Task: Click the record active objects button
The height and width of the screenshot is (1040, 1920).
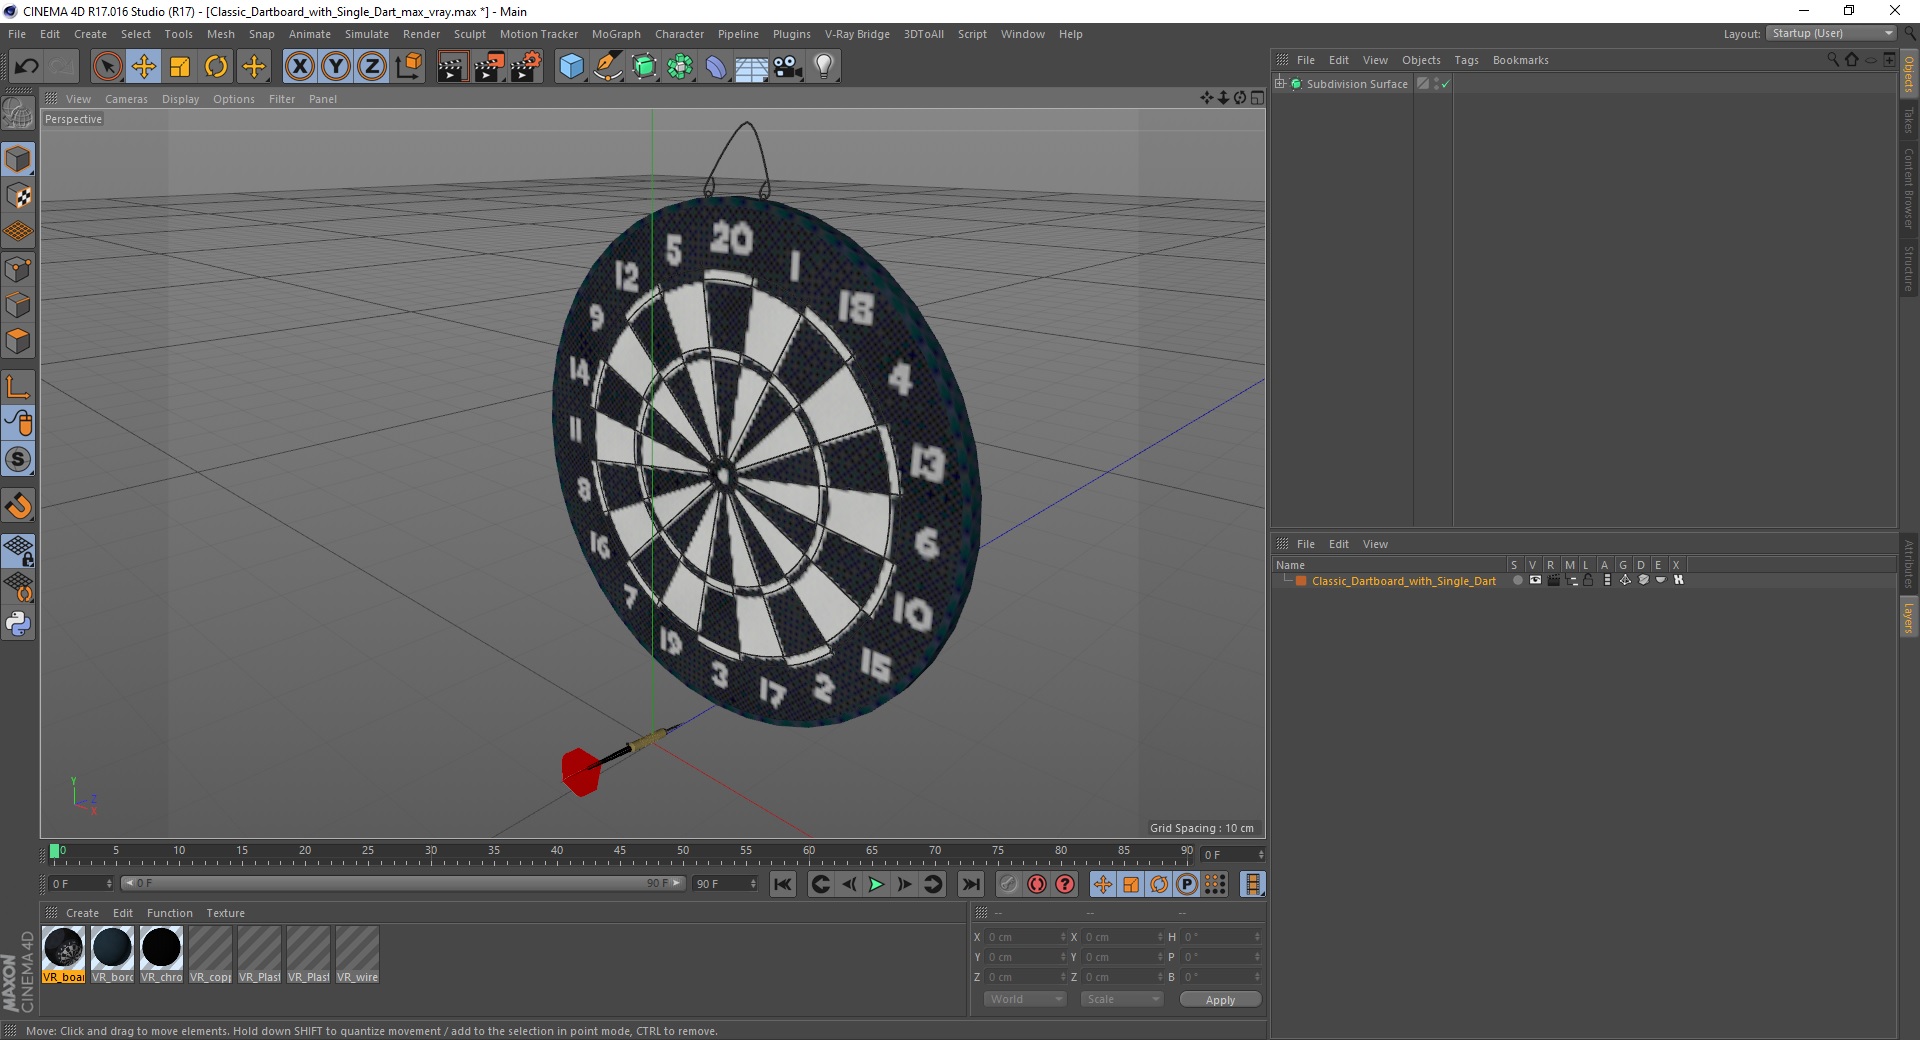Action: (x=1009, y=884)
